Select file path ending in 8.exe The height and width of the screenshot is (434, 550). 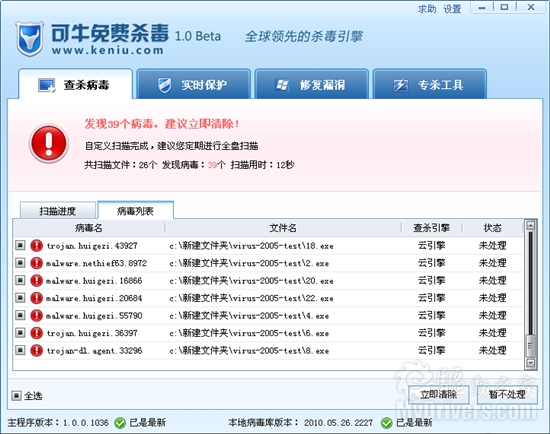point(249,350)
